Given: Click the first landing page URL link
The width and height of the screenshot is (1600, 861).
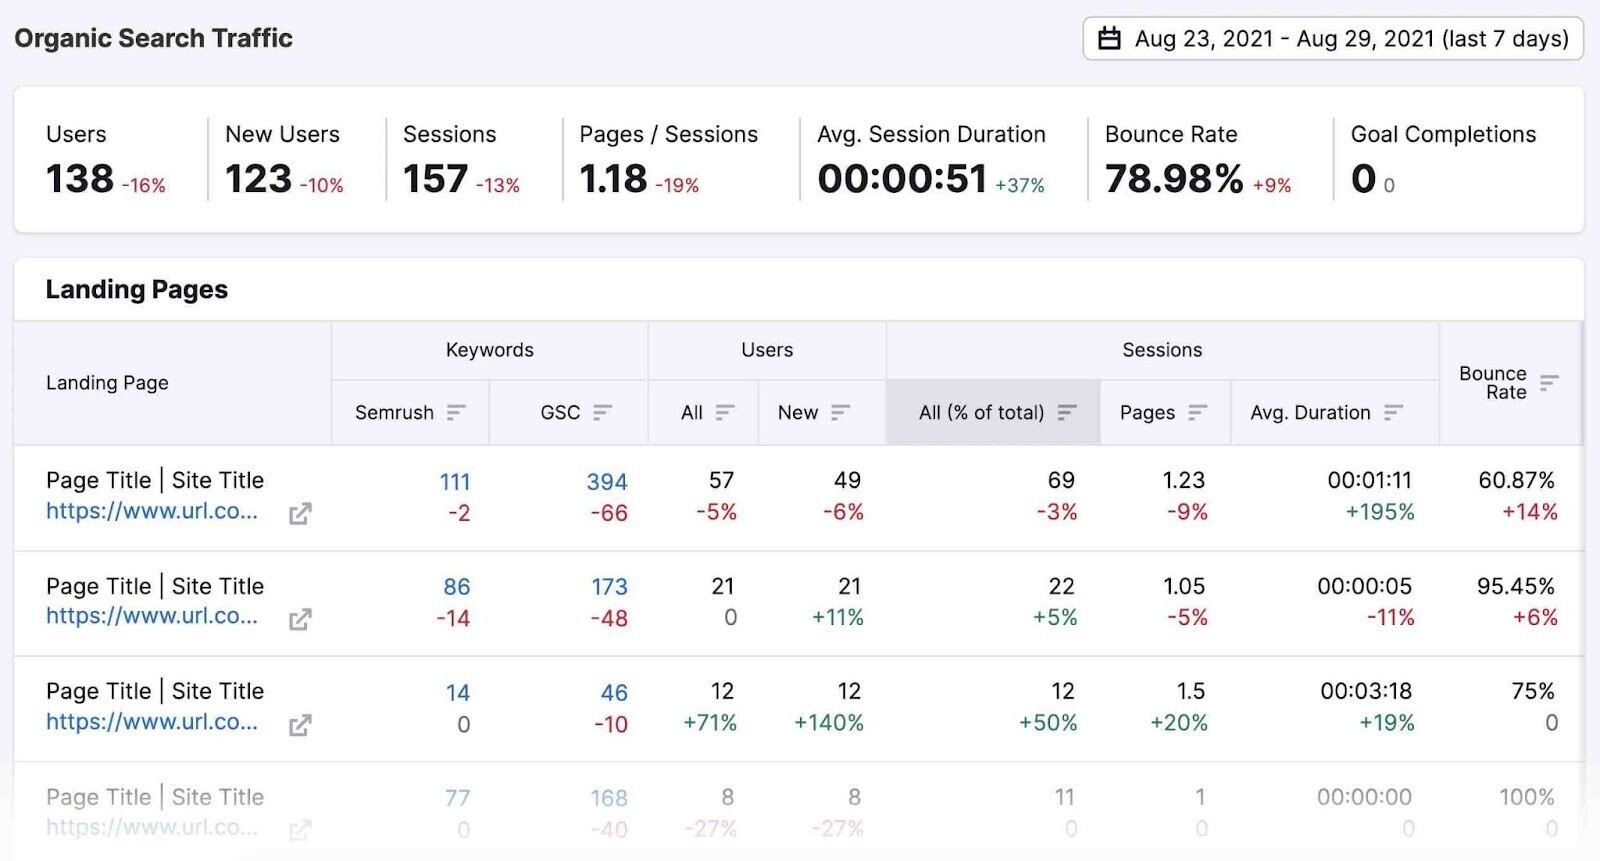Looking at the screenshot, I should [x=152, y=511].
